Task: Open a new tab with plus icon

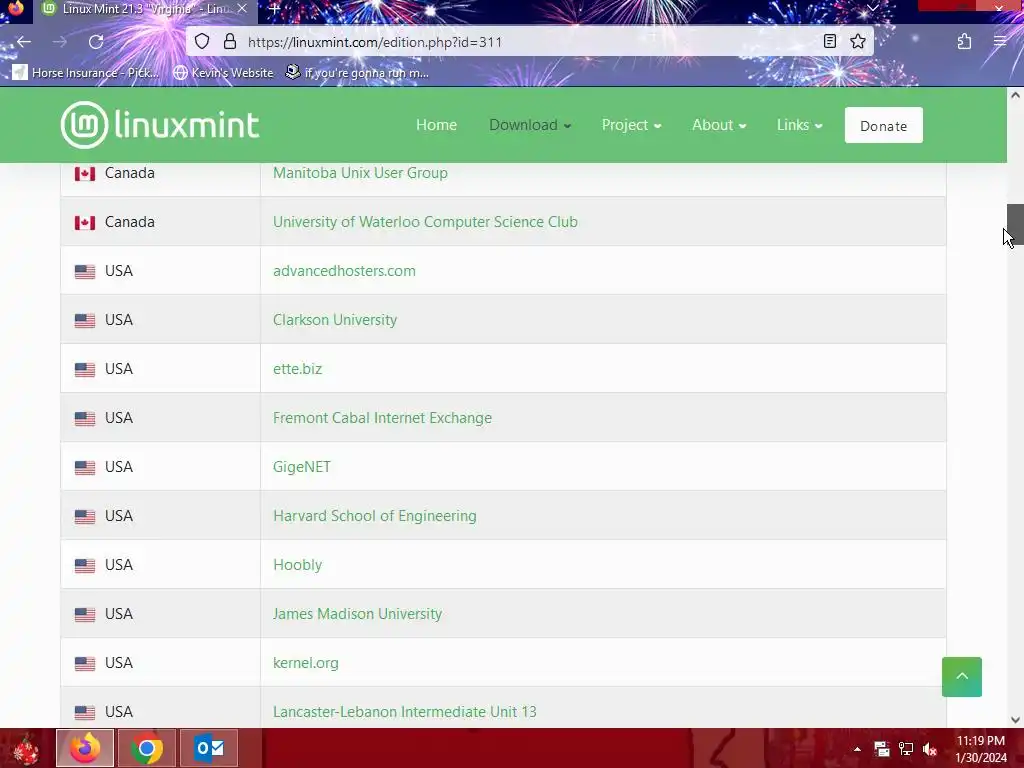Action: tap(274, 9)
